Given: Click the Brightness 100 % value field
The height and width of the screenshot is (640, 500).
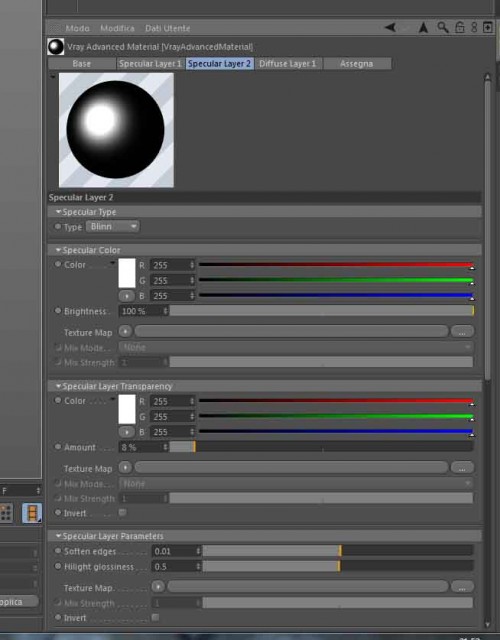Looking at the screenshot, I should point(143,311).
